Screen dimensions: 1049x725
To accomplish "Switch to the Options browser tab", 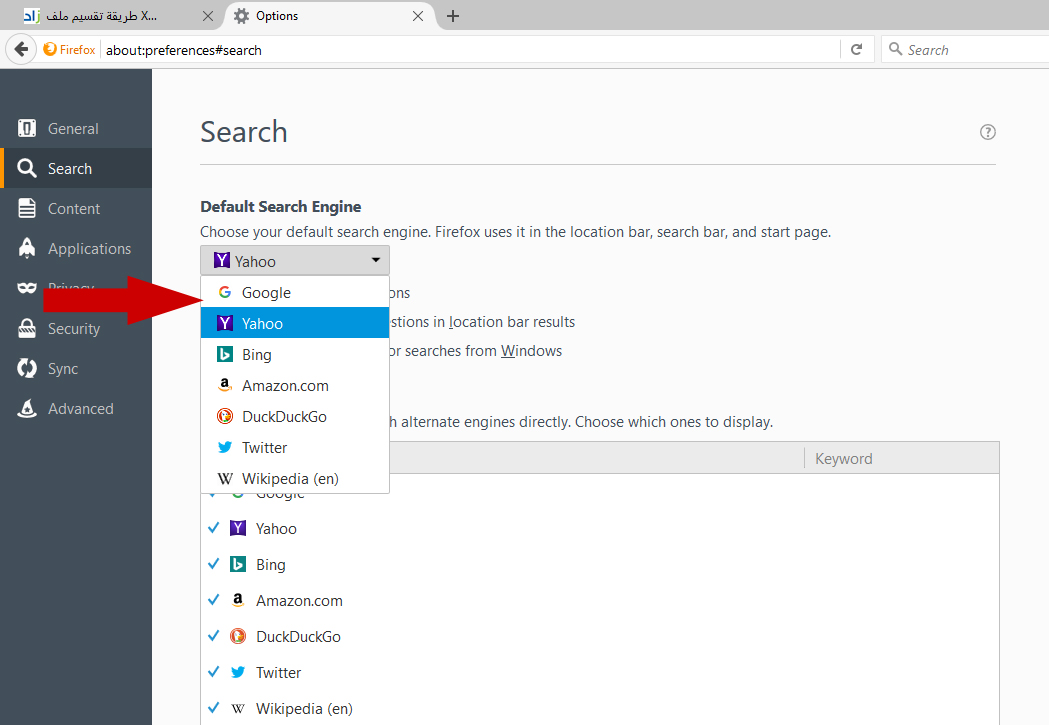I will point(328,16).
